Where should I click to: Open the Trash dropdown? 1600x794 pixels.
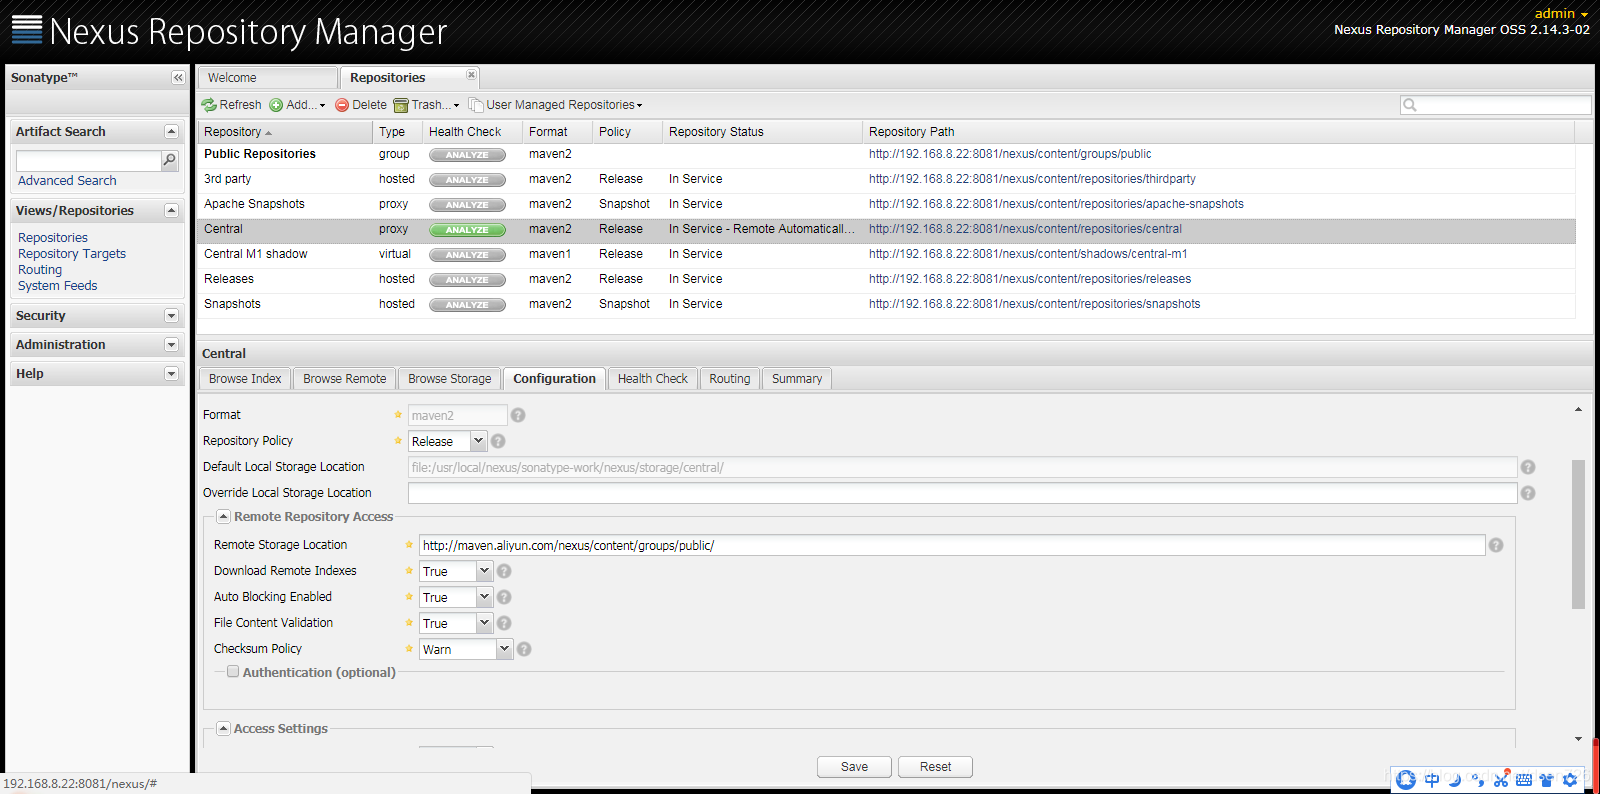point(427,105)
